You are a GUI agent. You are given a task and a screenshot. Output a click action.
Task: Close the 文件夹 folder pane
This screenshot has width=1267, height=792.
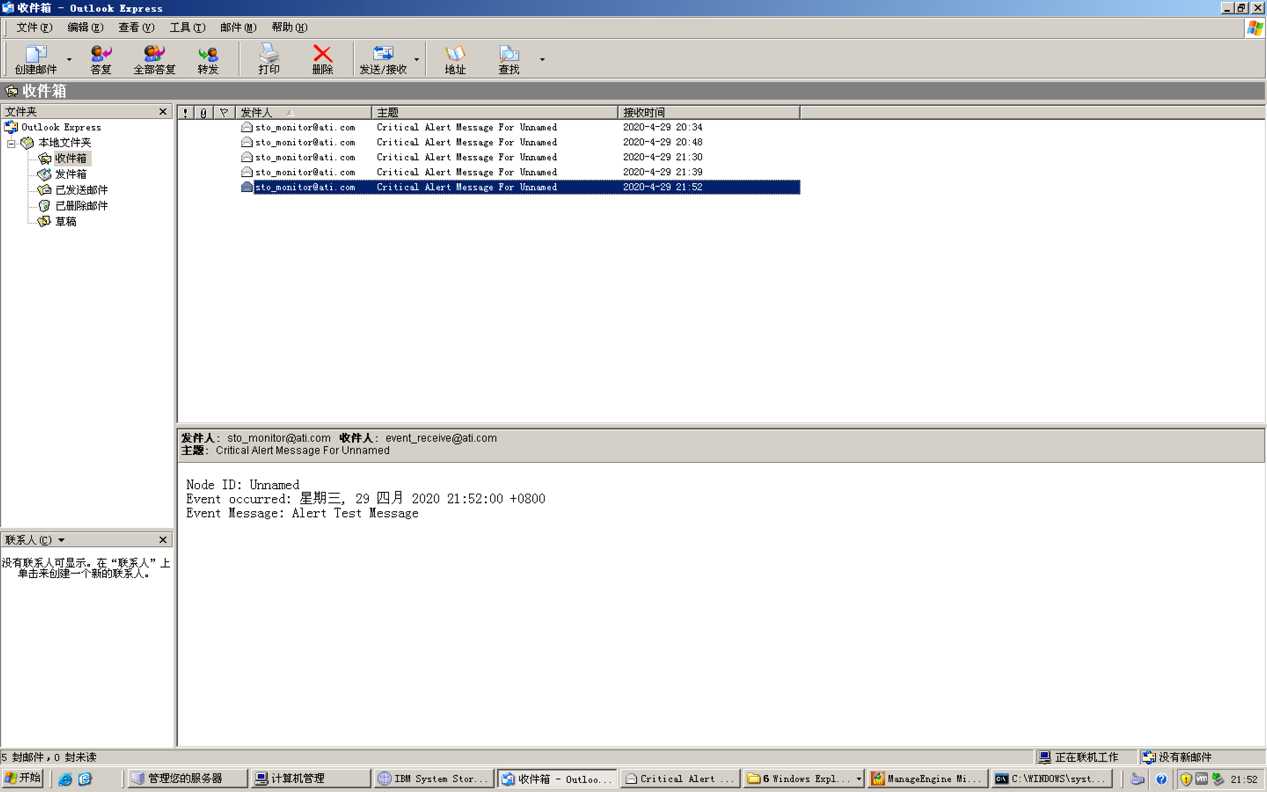tap(163, 112)
